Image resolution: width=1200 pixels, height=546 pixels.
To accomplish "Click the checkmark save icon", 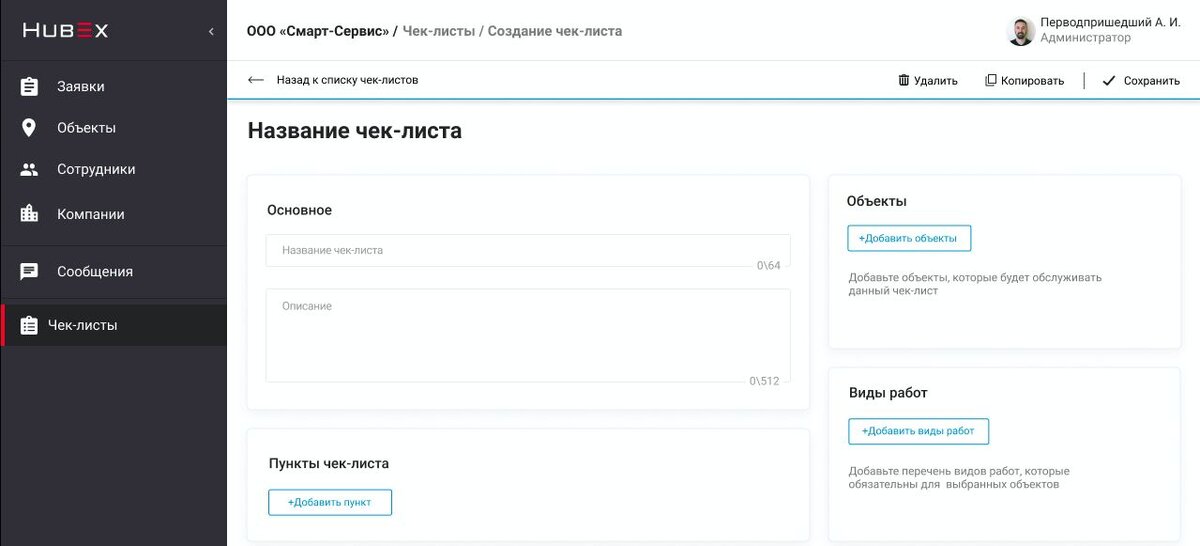I will click(x=1108, y=80).
